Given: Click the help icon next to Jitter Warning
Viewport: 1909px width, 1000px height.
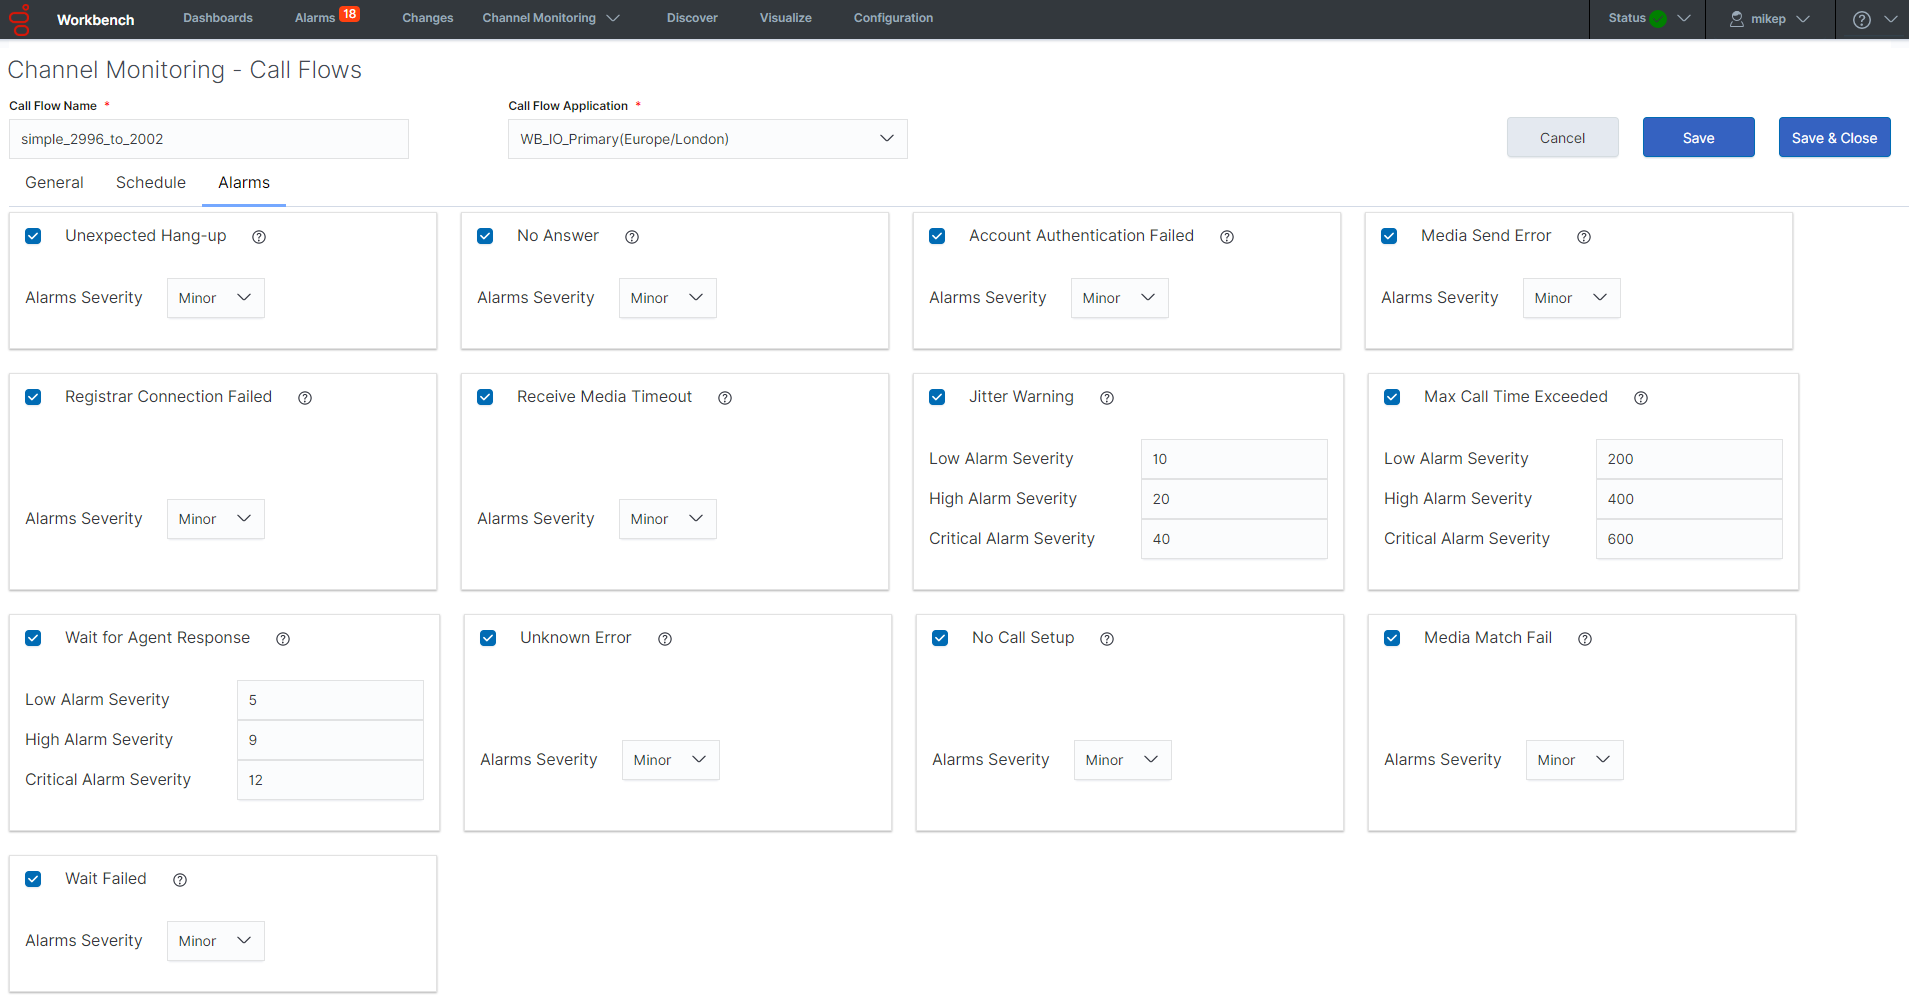Looking at the screenshot, I should click(1107, 398).
